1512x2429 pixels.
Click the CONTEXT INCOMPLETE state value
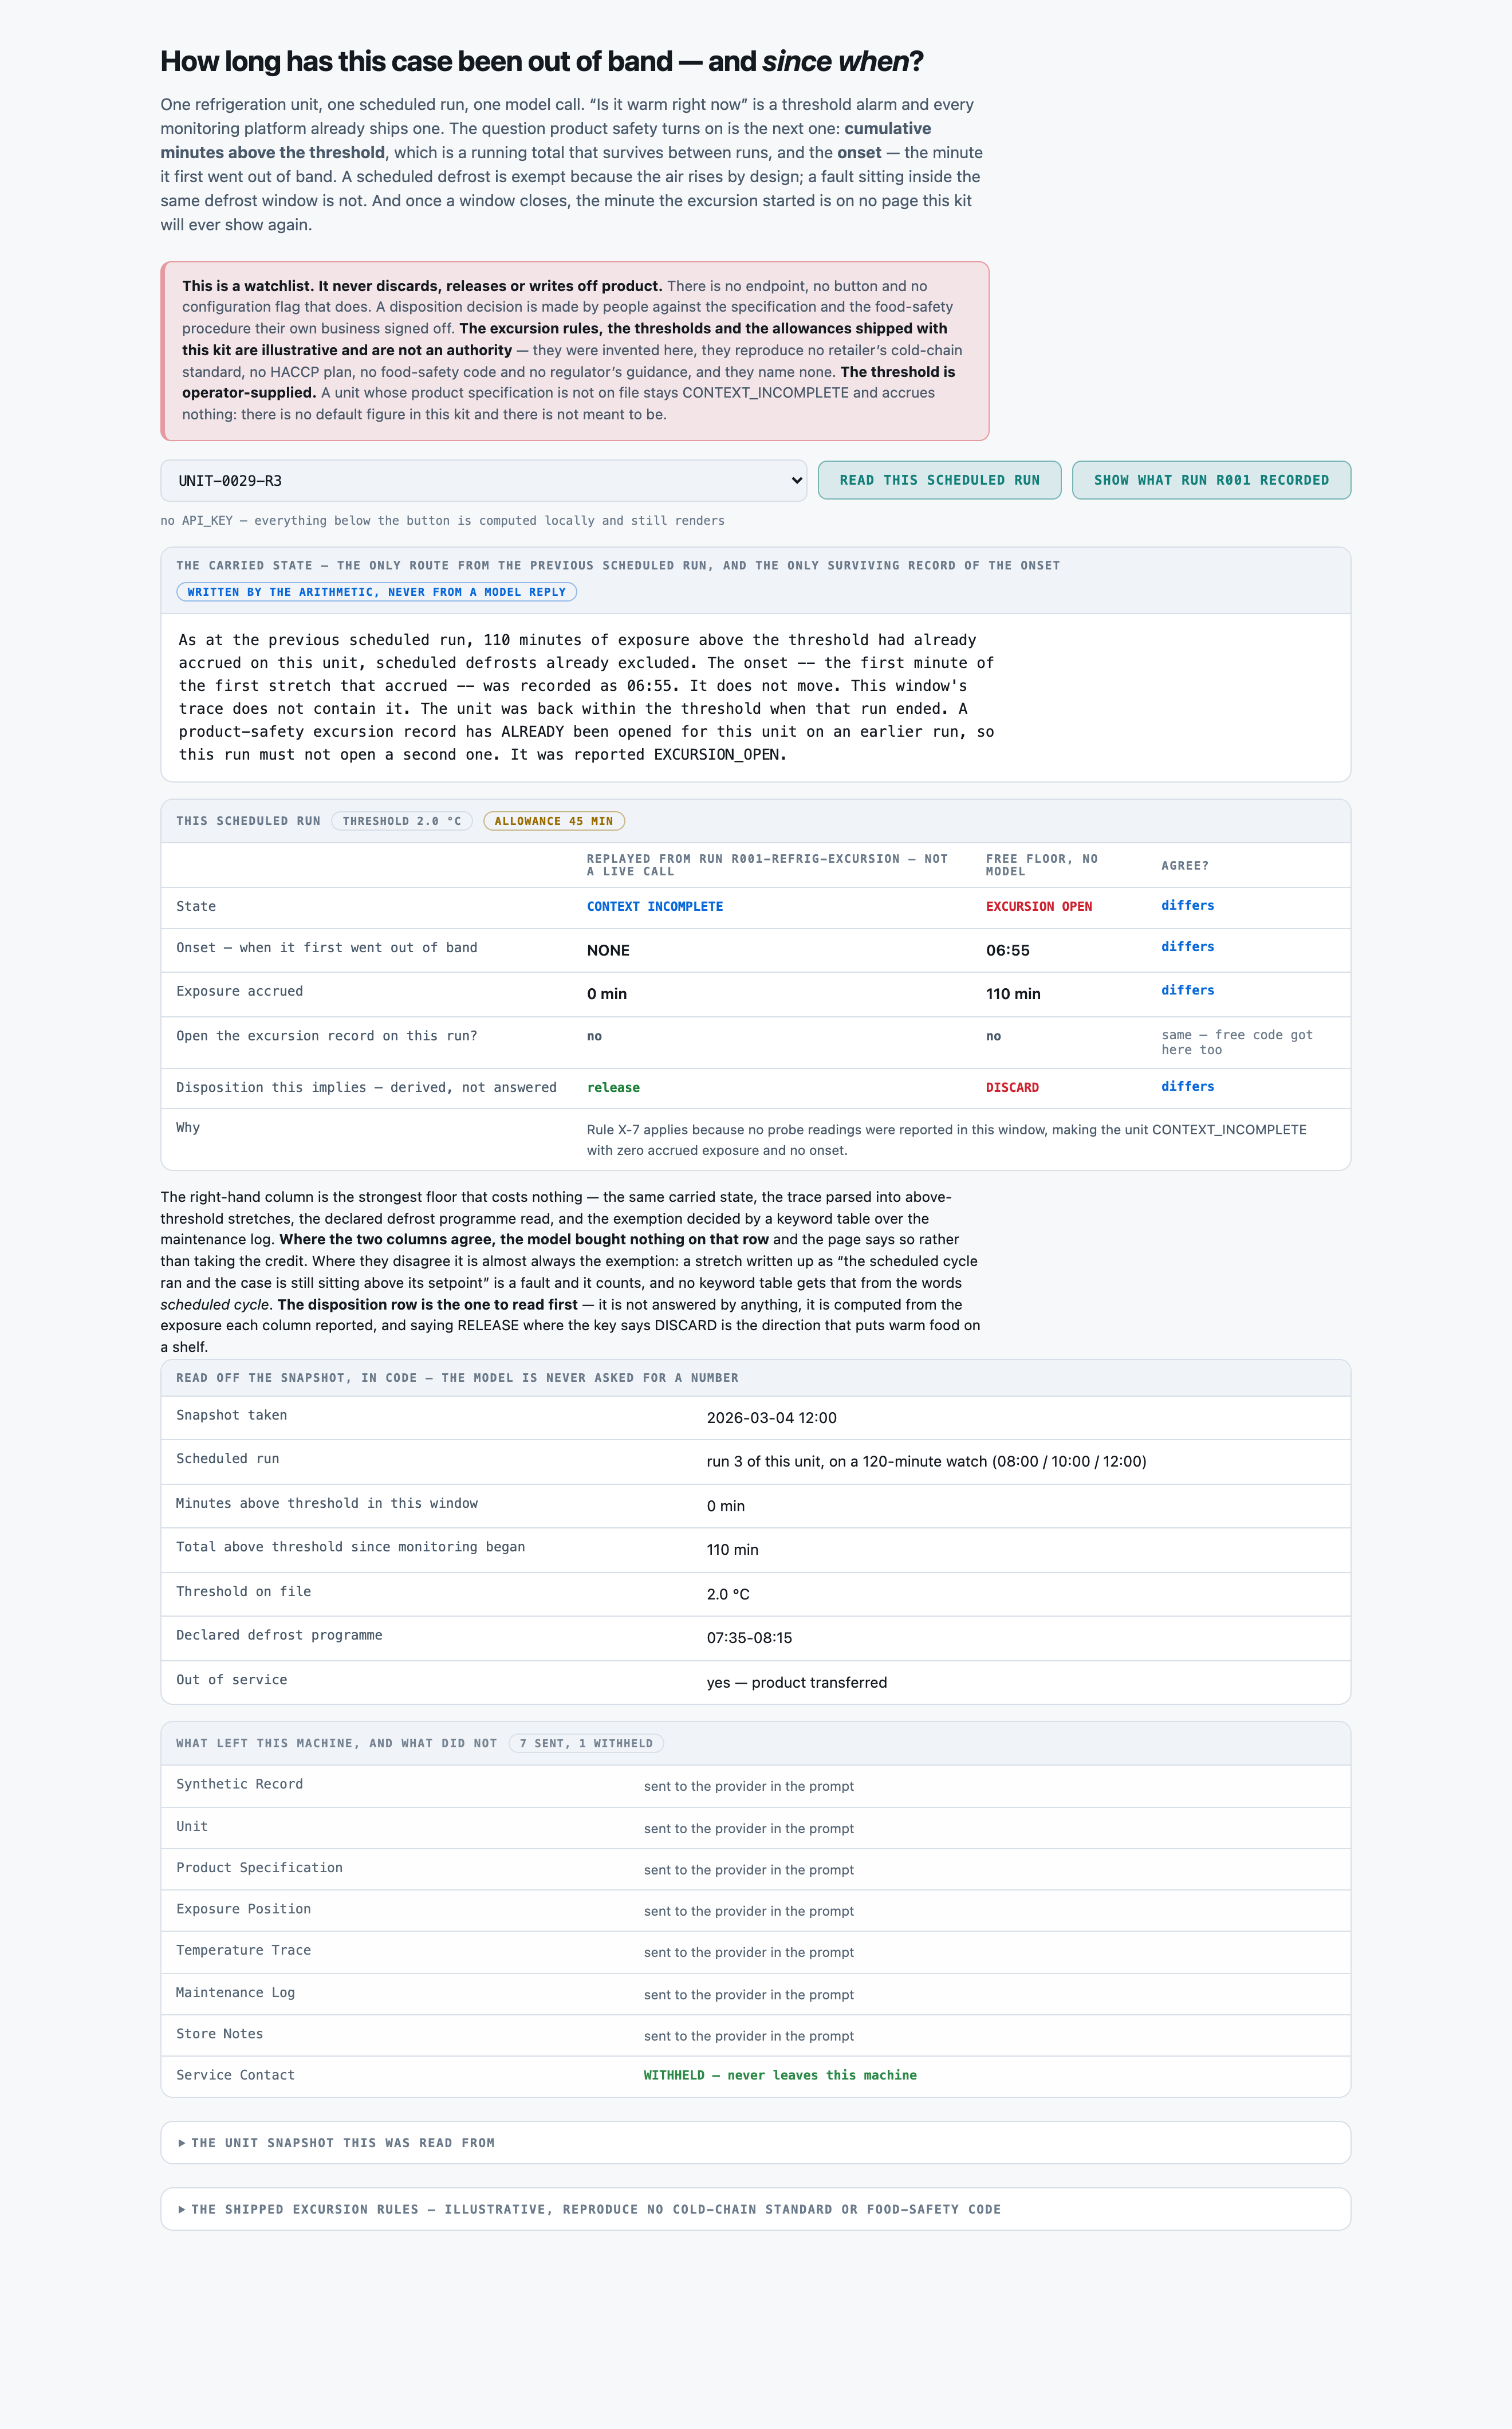point(655,906)
